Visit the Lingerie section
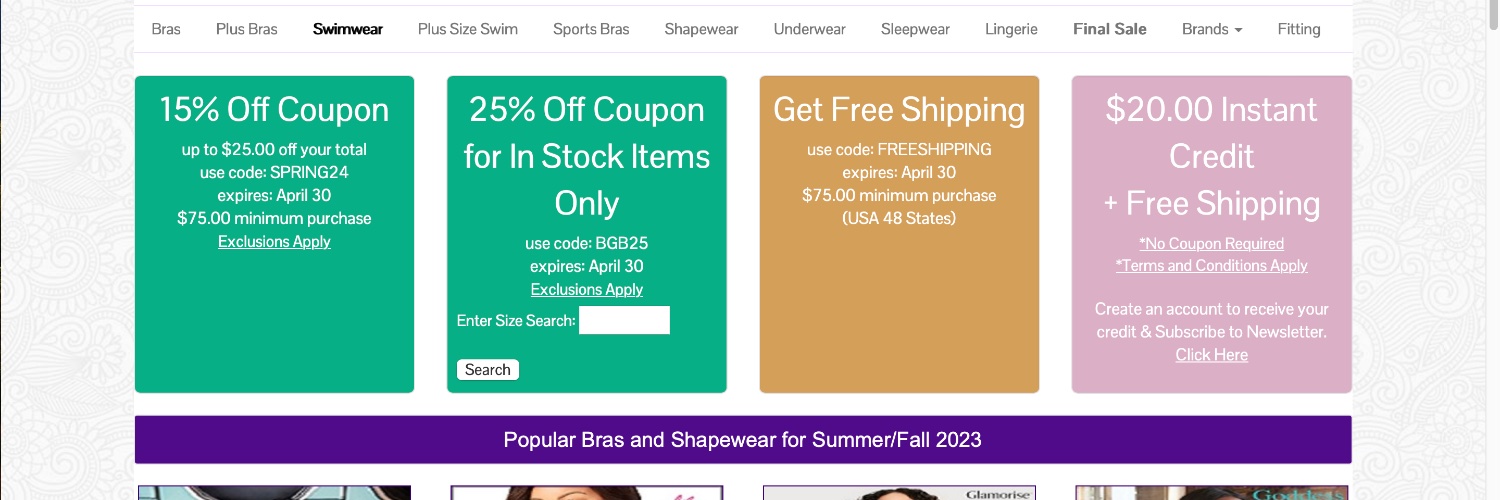Image resolution: width=1500 pixels, height=500 pixels. (1011, 29)
